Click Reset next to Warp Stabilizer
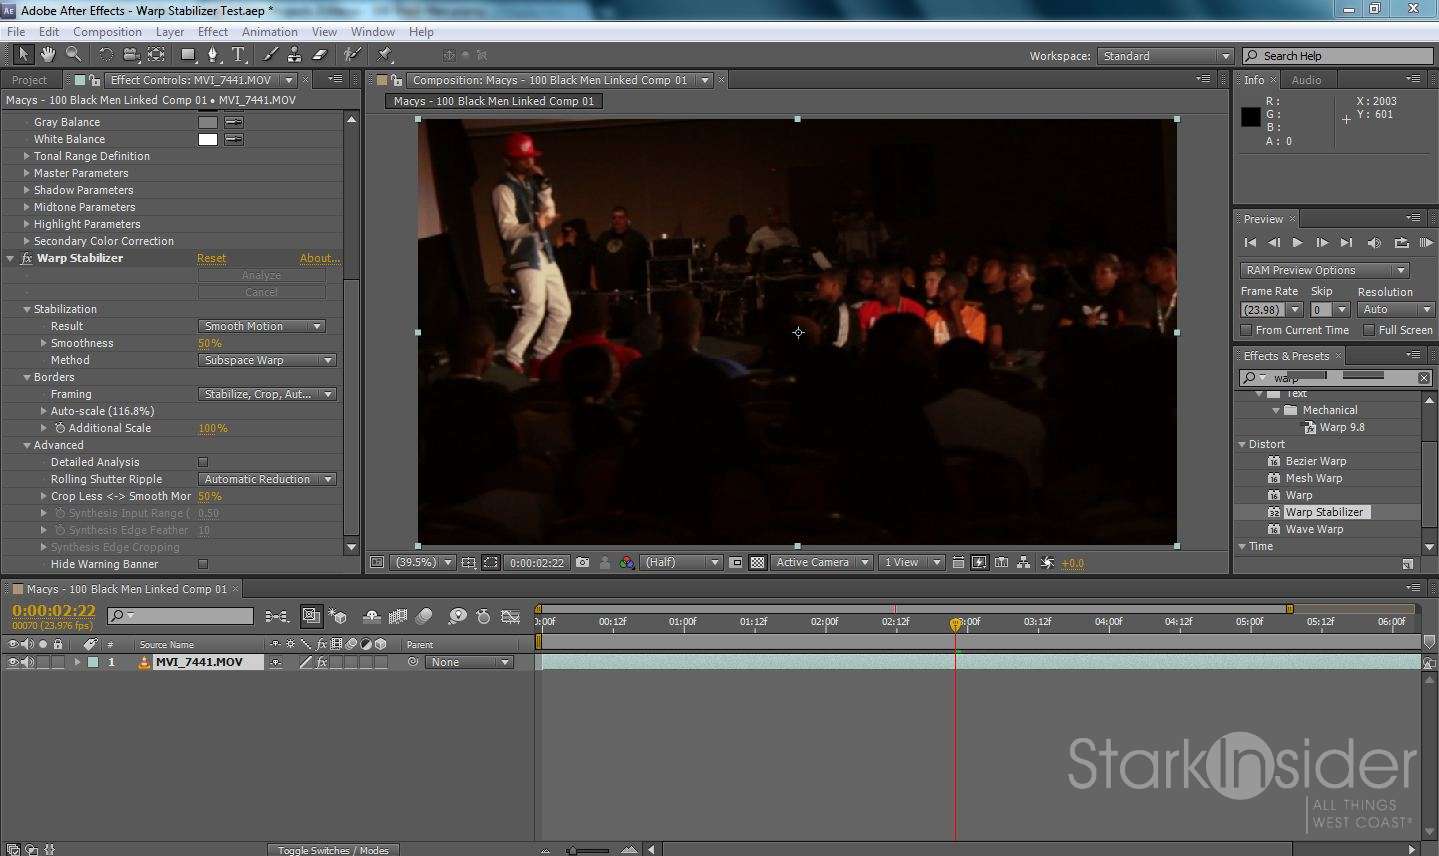 [x=211, y=258]
